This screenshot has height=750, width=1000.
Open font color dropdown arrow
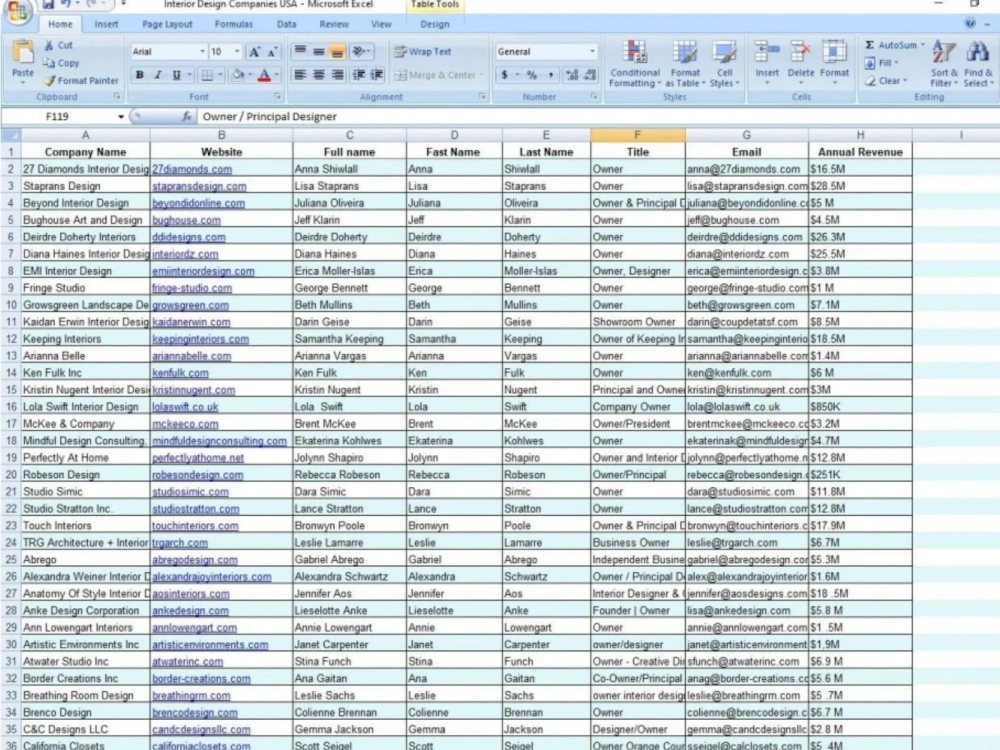coord(277,75)
